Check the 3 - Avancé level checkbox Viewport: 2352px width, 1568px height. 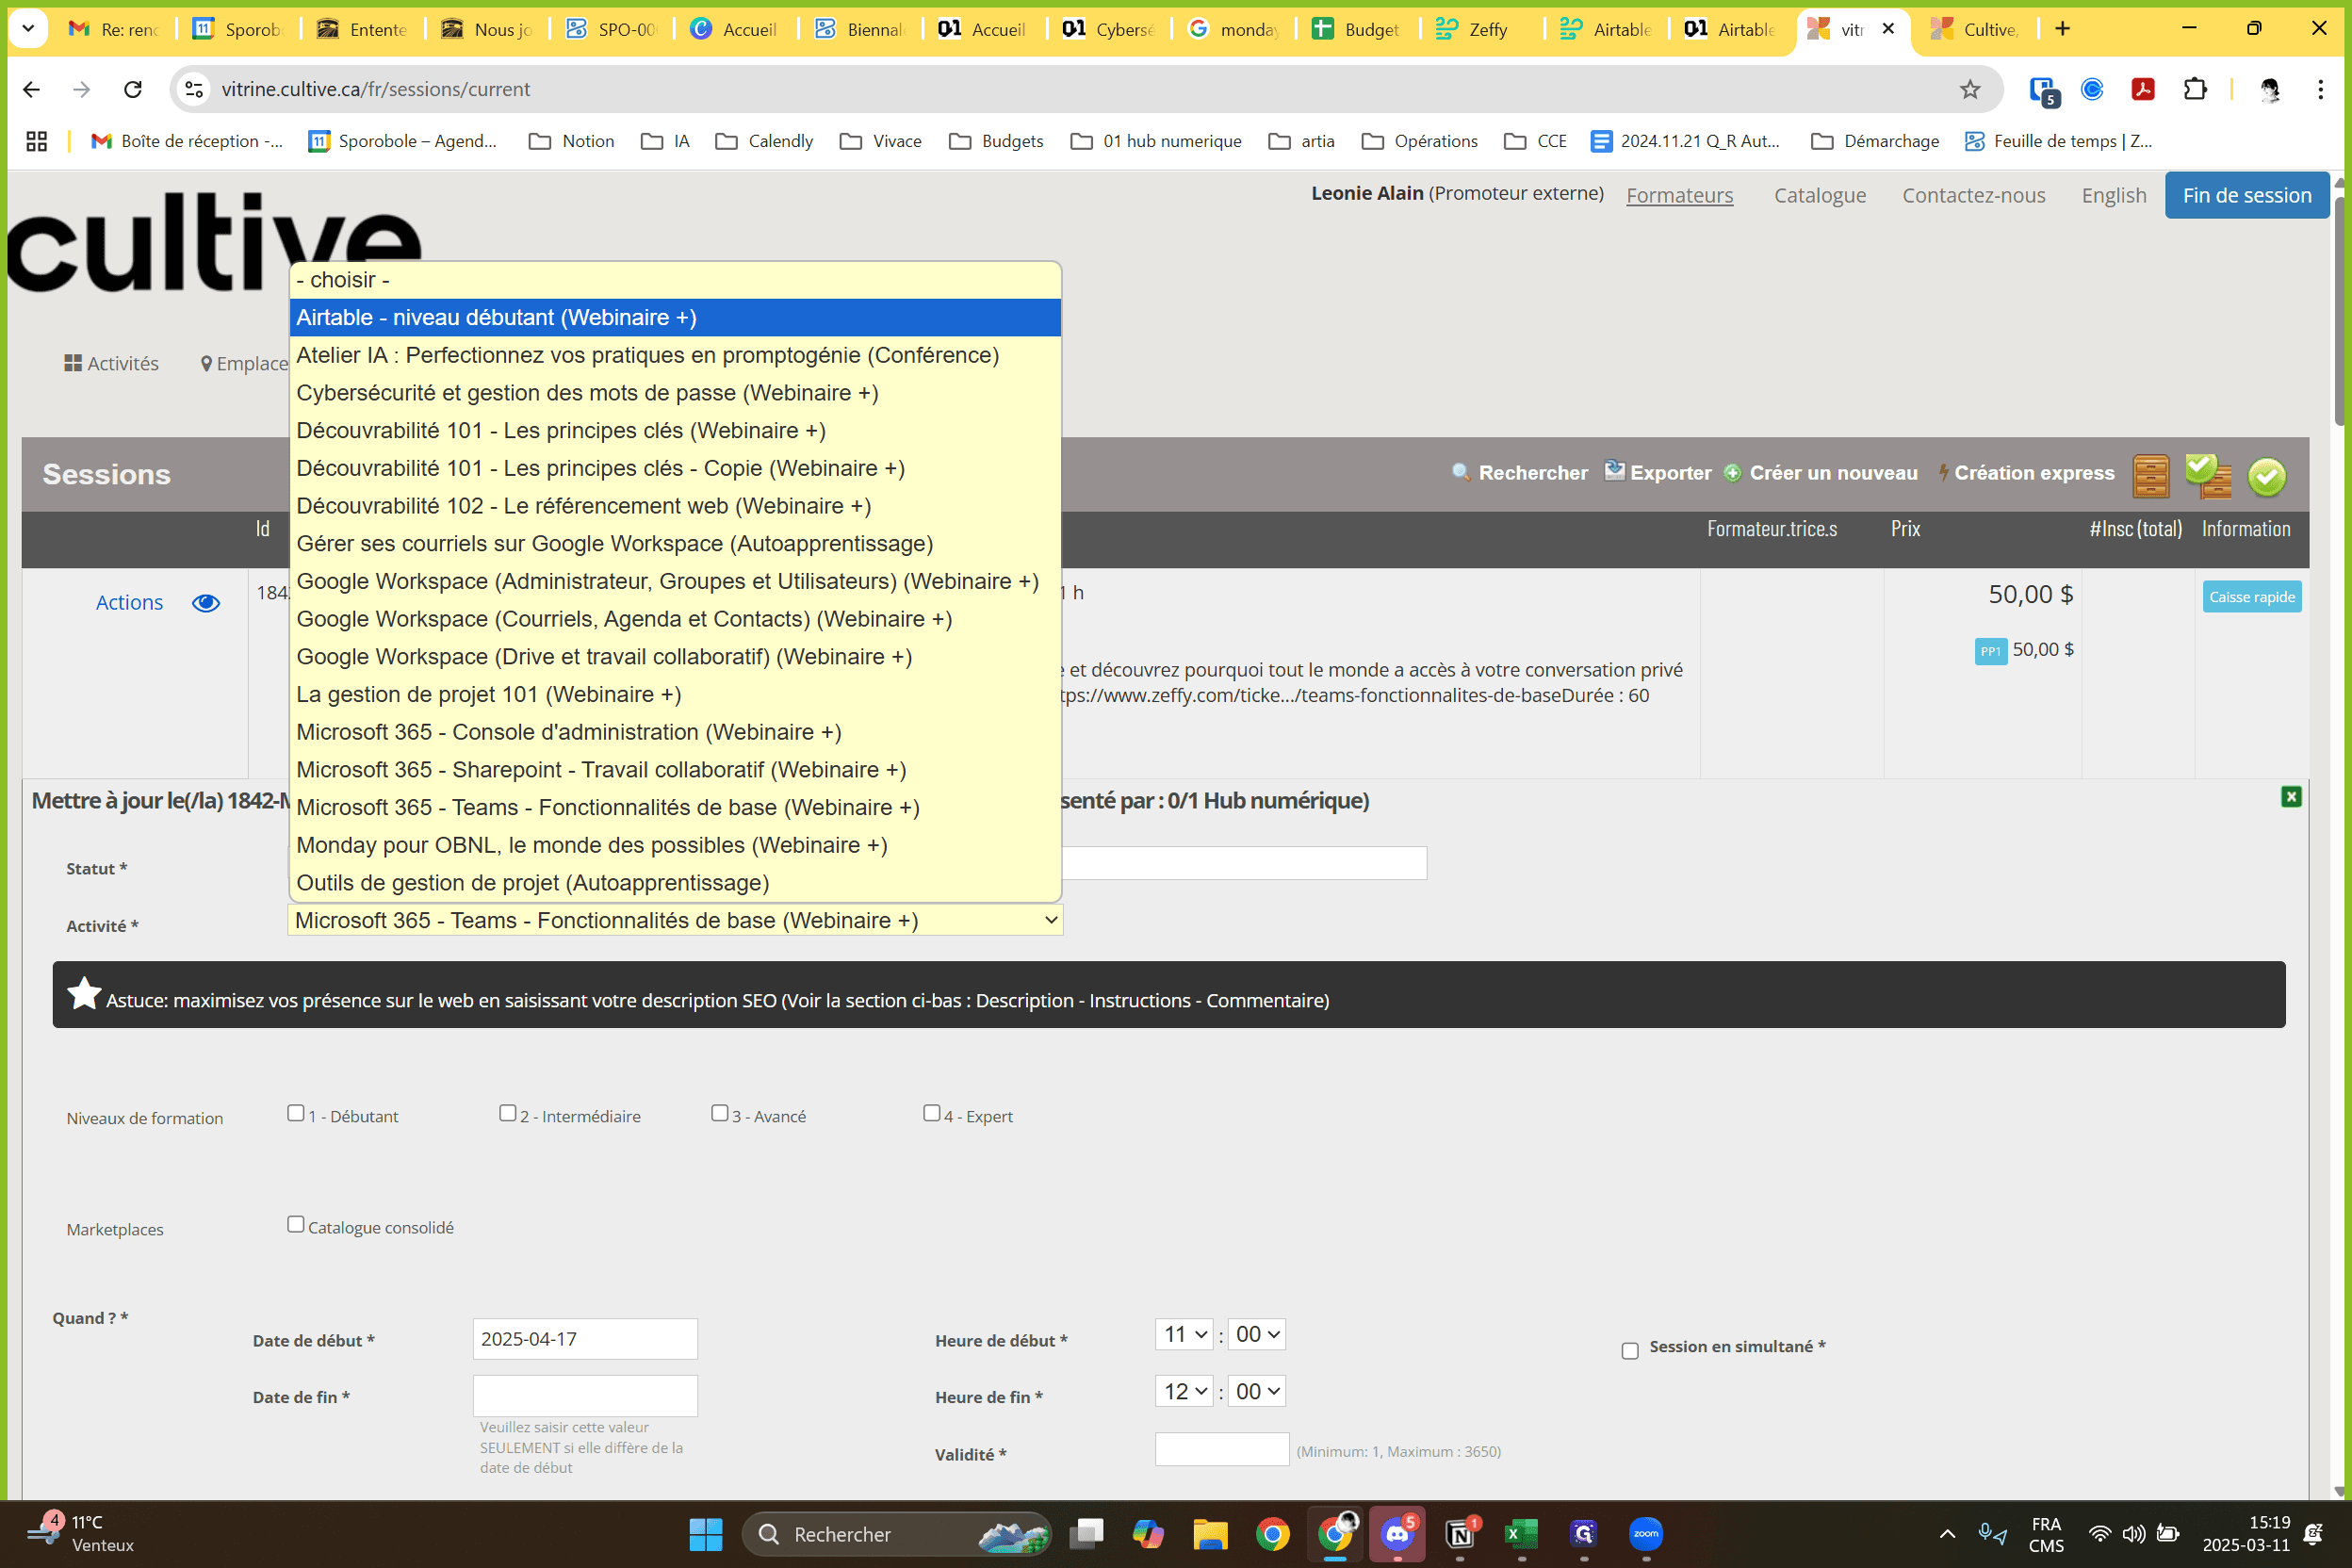(720, 1113)
